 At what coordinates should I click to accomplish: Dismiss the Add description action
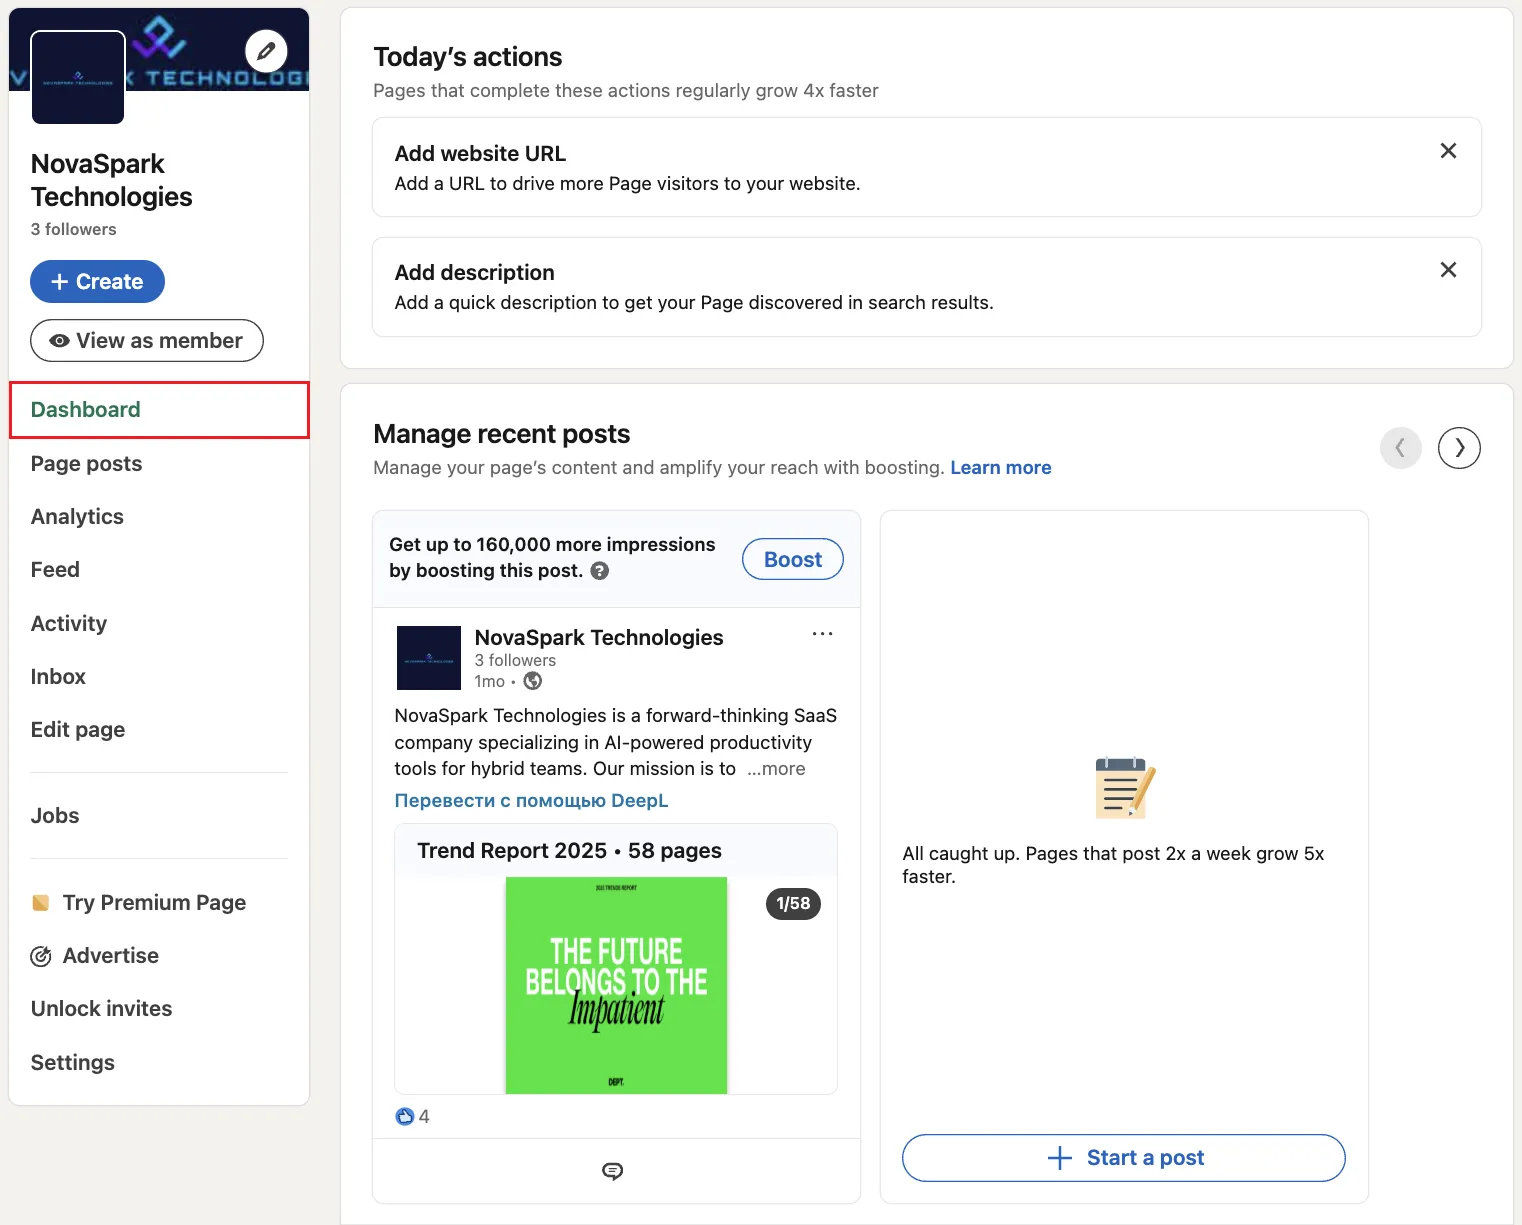[1448, 269]
